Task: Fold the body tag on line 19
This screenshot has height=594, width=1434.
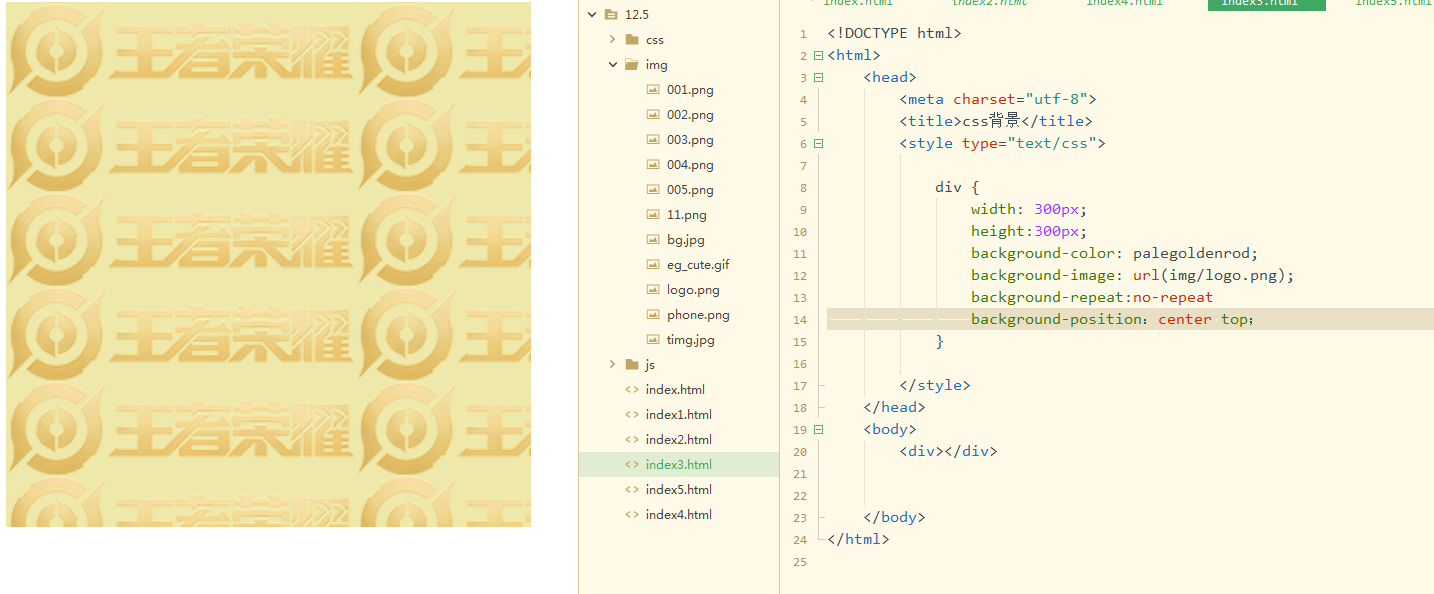Action: pos(818,430)
